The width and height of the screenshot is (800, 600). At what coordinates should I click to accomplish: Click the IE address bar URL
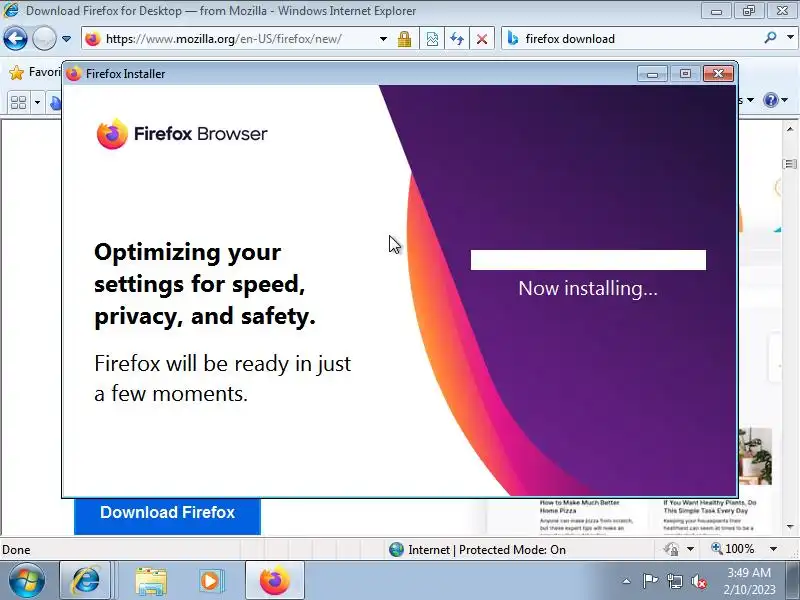coord(223,39)
